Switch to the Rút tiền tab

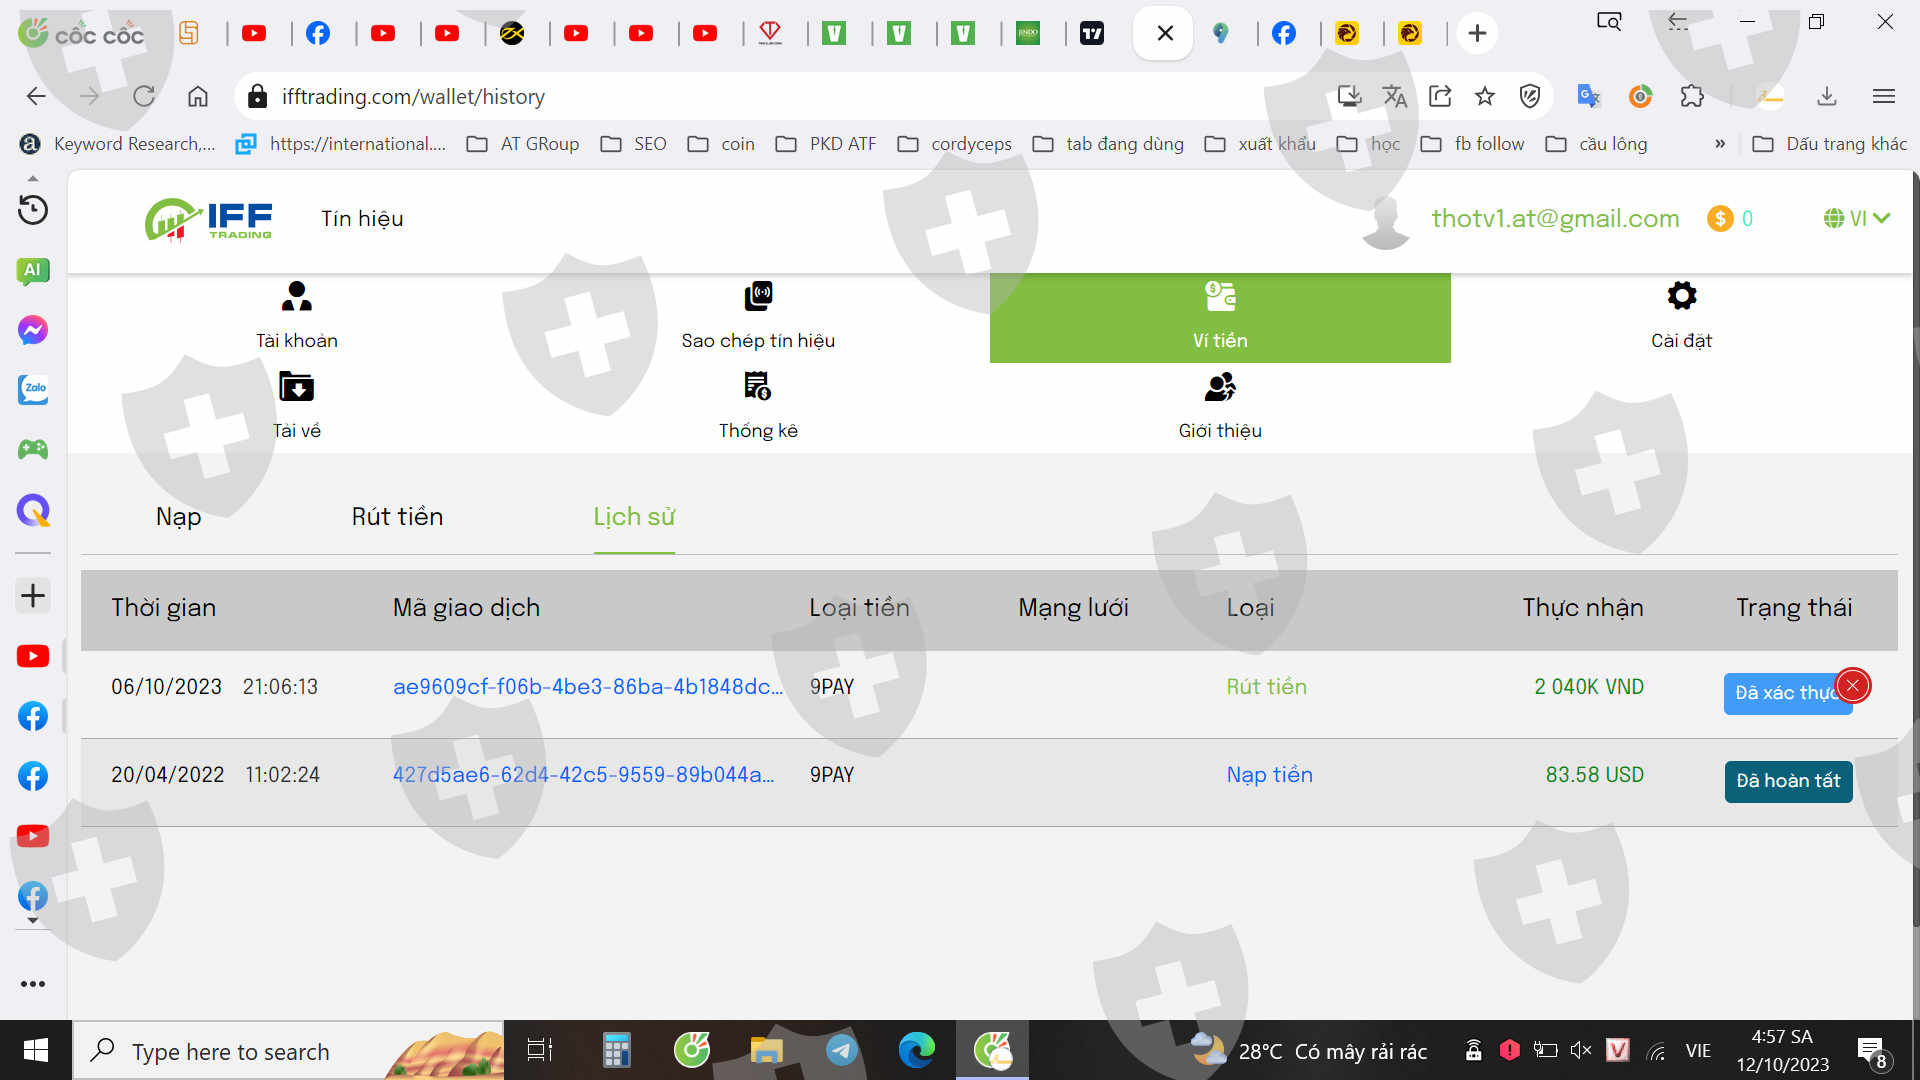(397, 517)
